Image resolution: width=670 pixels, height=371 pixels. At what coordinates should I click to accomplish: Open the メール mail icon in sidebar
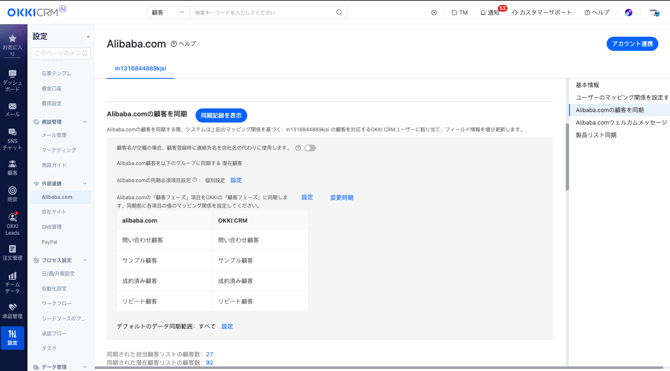(12, 106)
